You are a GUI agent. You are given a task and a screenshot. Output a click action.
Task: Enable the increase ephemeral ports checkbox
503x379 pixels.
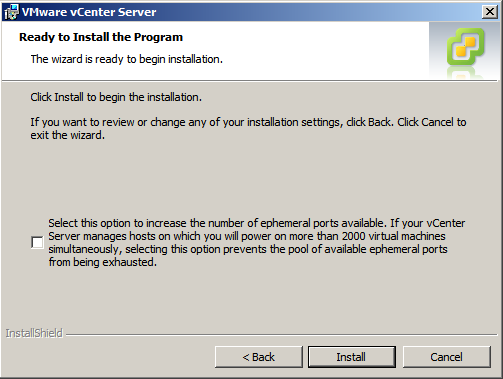point(37,242)
